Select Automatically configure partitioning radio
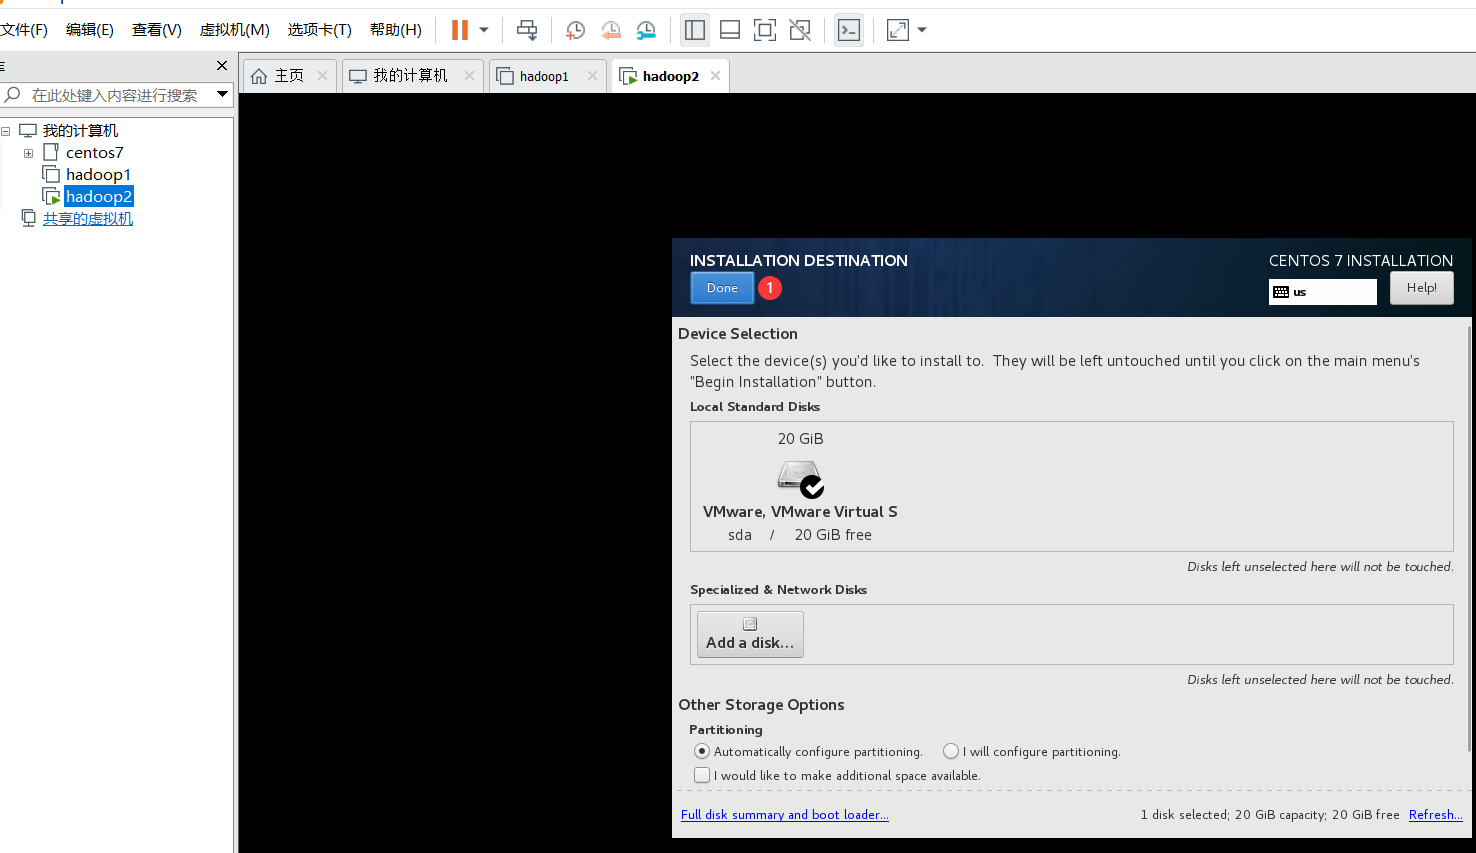This screenshot has height=853, width=1476. (x=702, y=751)
